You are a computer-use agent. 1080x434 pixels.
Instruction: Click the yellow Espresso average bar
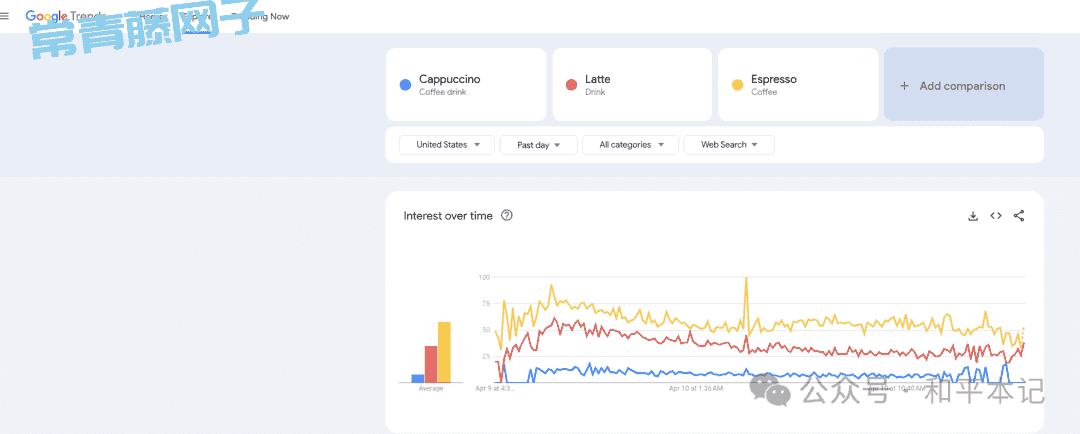pyautogui.click(x=444, y=352)
